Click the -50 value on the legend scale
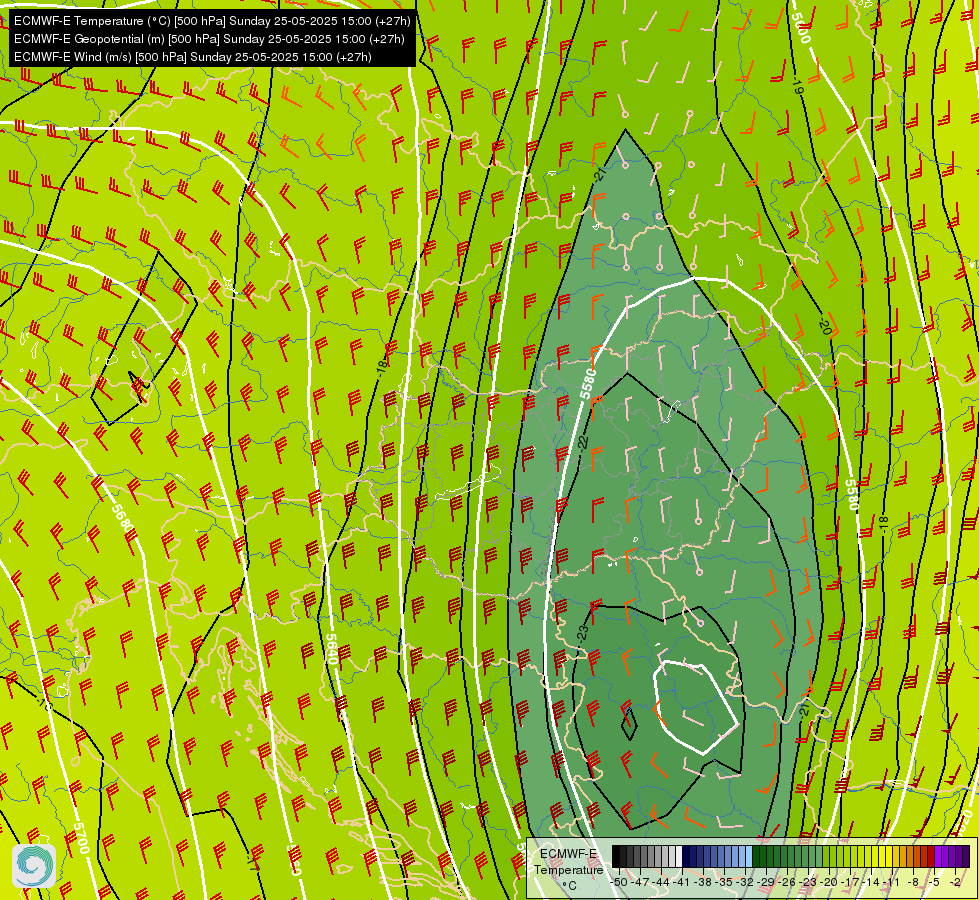This screenshot has width=979, height=900. pyautogui.click(x=620, y=882)
